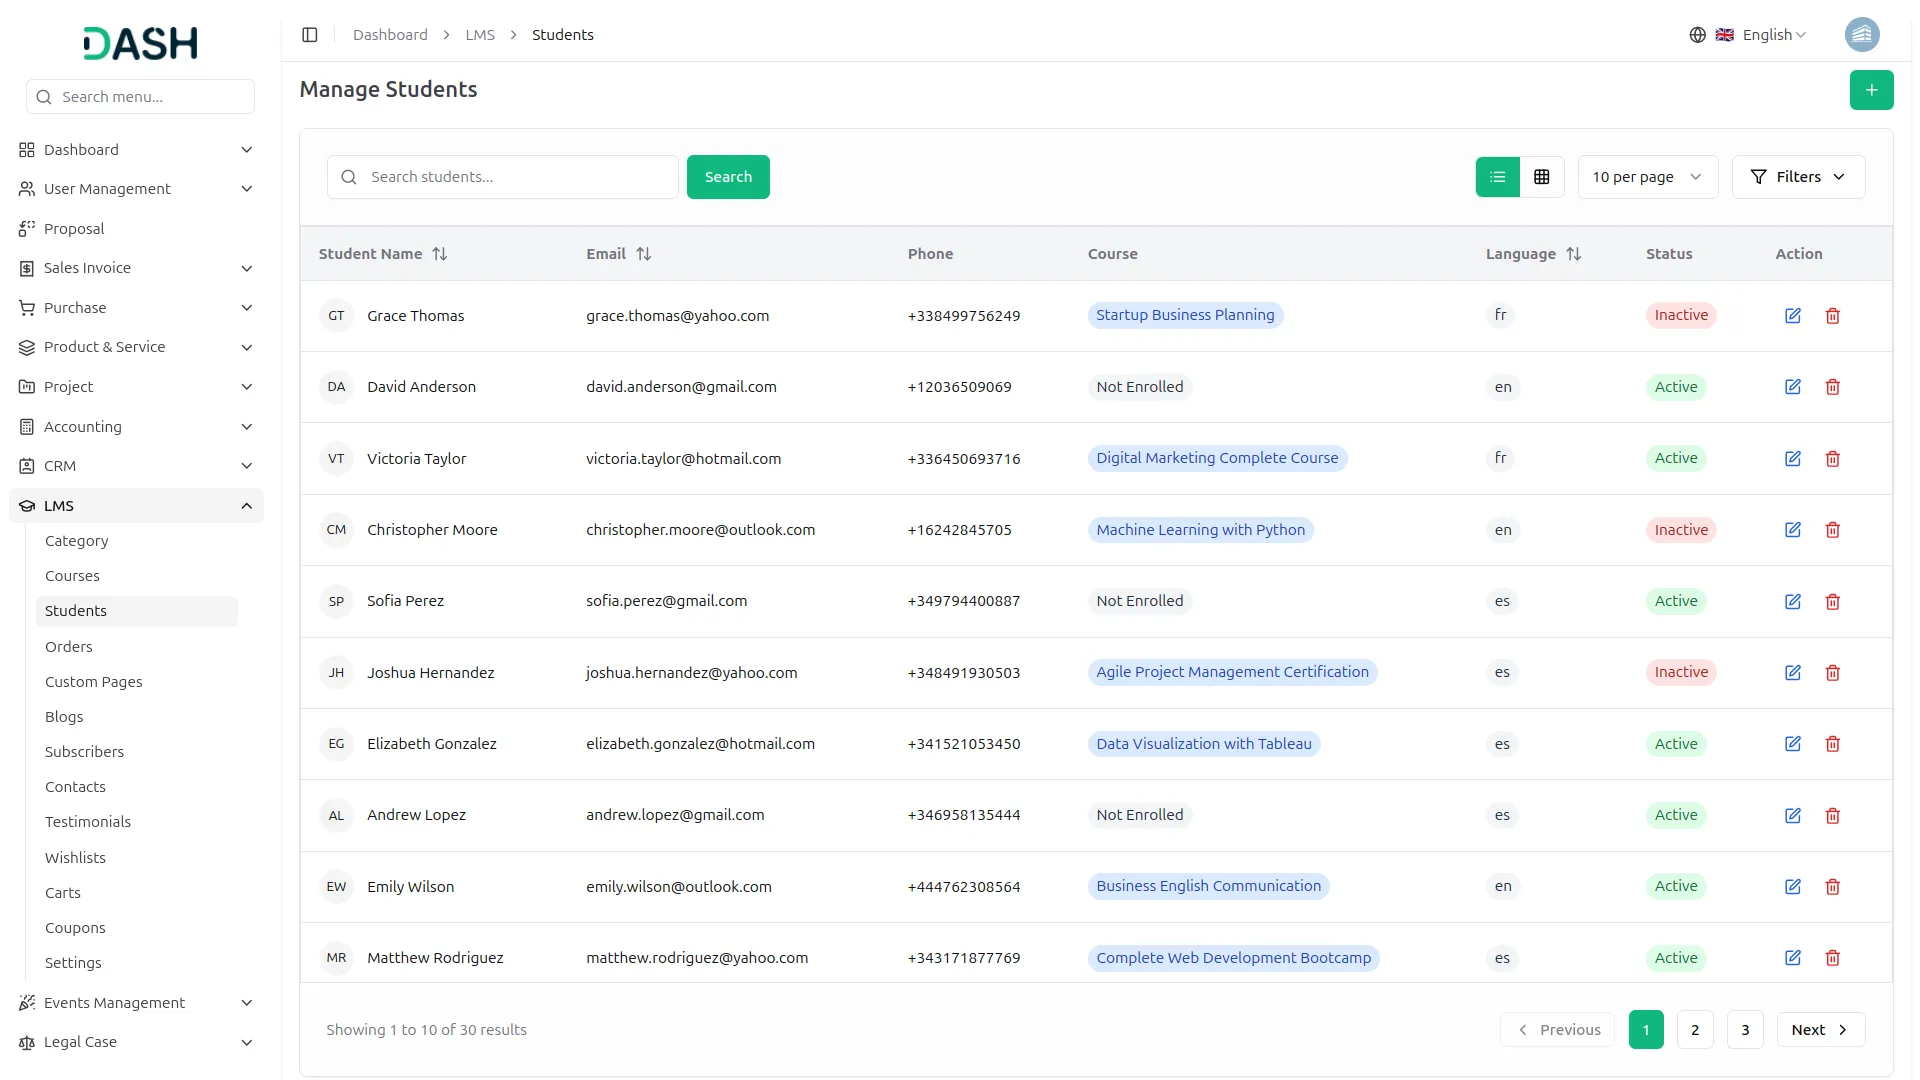1920x1080 pixels.
Task: Delete David Anderson's student record
Action: pos(1832,387)
